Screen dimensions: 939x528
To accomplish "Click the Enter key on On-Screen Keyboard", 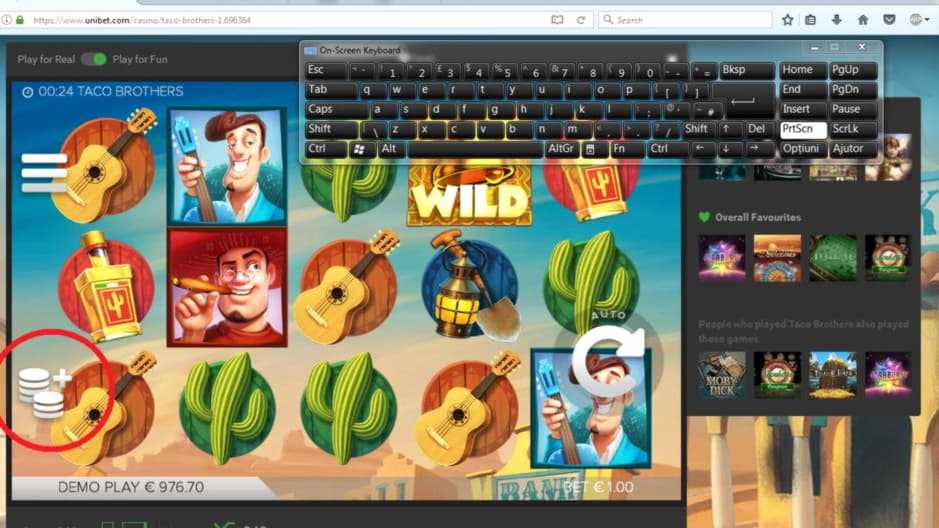I will 743,100.
